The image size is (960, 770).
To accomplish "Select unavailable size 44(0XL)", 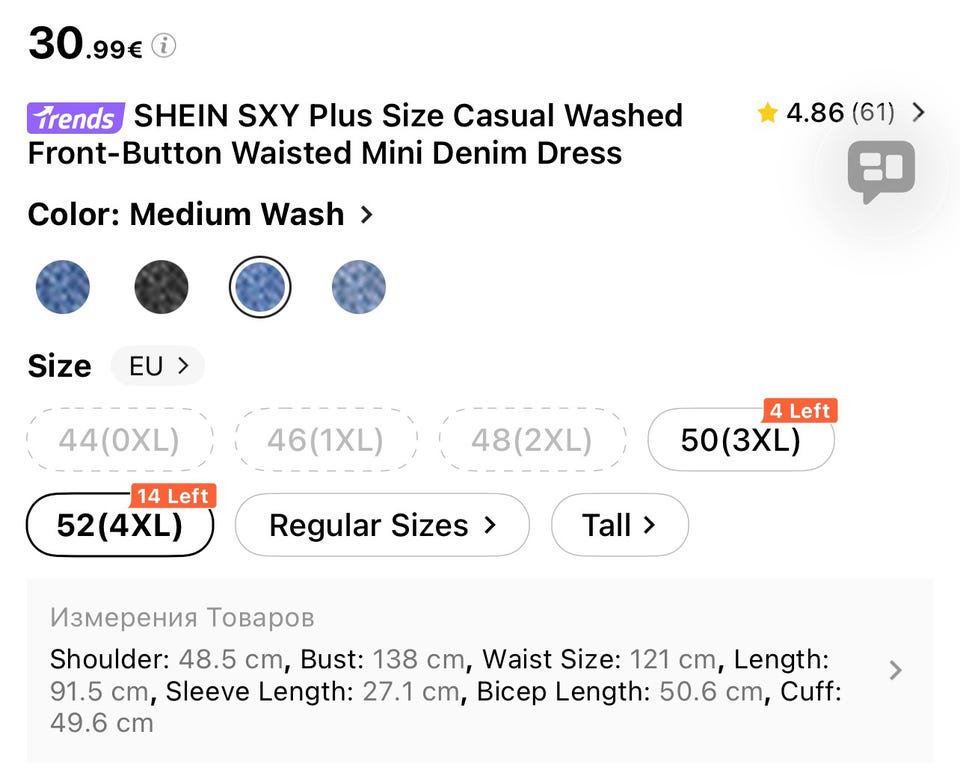I will click(120, 440).
